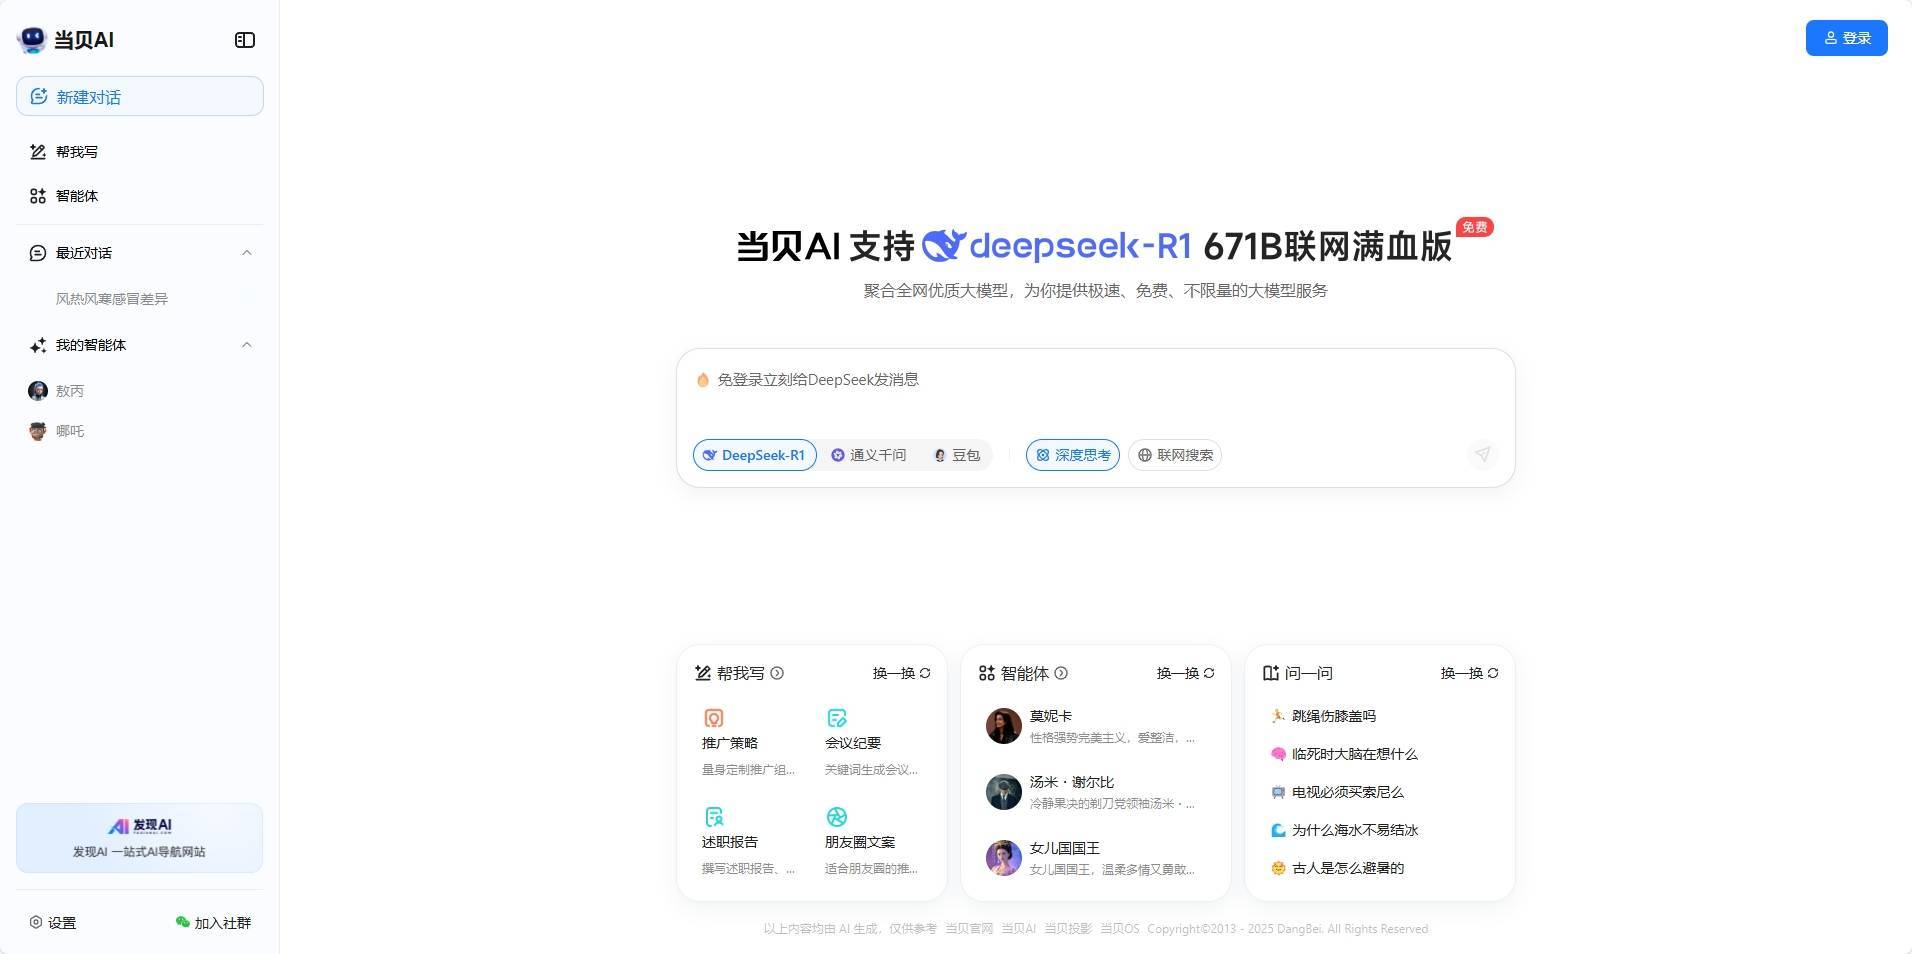Refresh 帮我写 suggestions with 换一换
Screen dimensions: 1912x954
pyautogui.click(x=902, y=673)
